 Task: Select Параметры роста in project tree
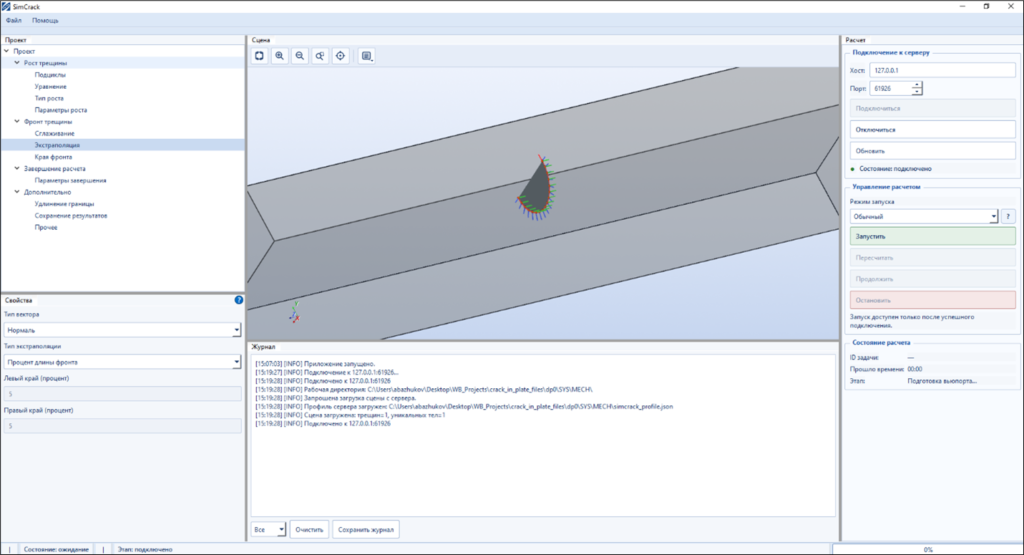pos(61,110)
